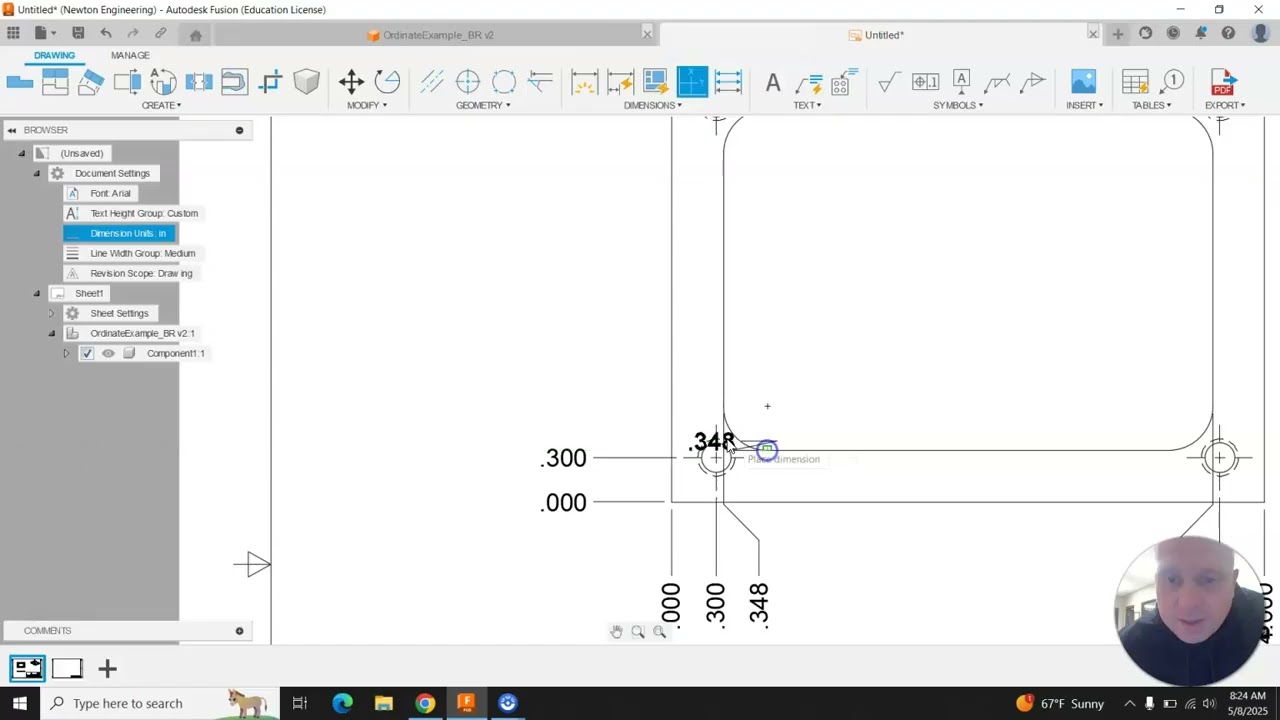This screenshot has height=720, width=1280.
Task: Select the Base View tool
Action: pyautogui.click(x=20, y=82)
